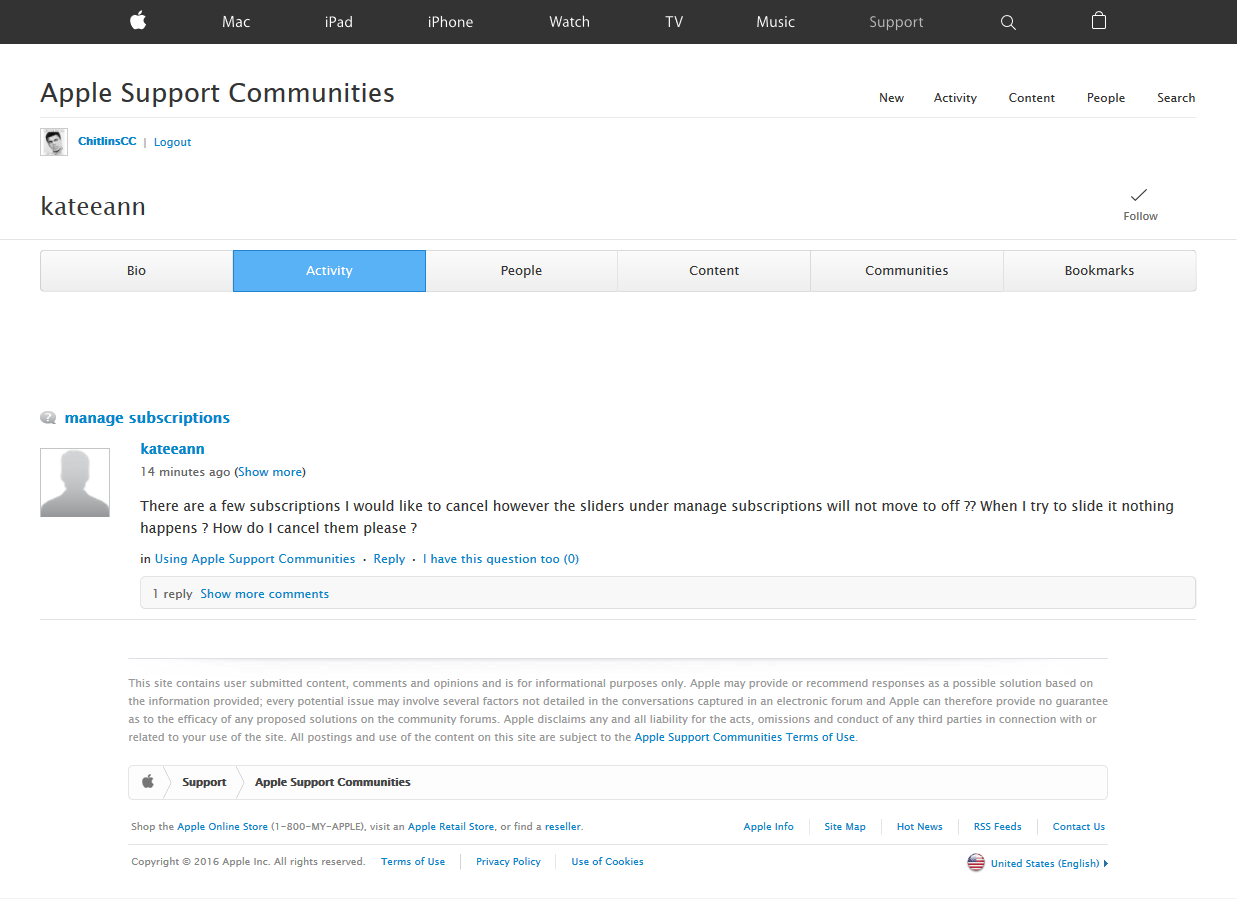Click kateeann's gray avatar placeholder

click(75, 483)
